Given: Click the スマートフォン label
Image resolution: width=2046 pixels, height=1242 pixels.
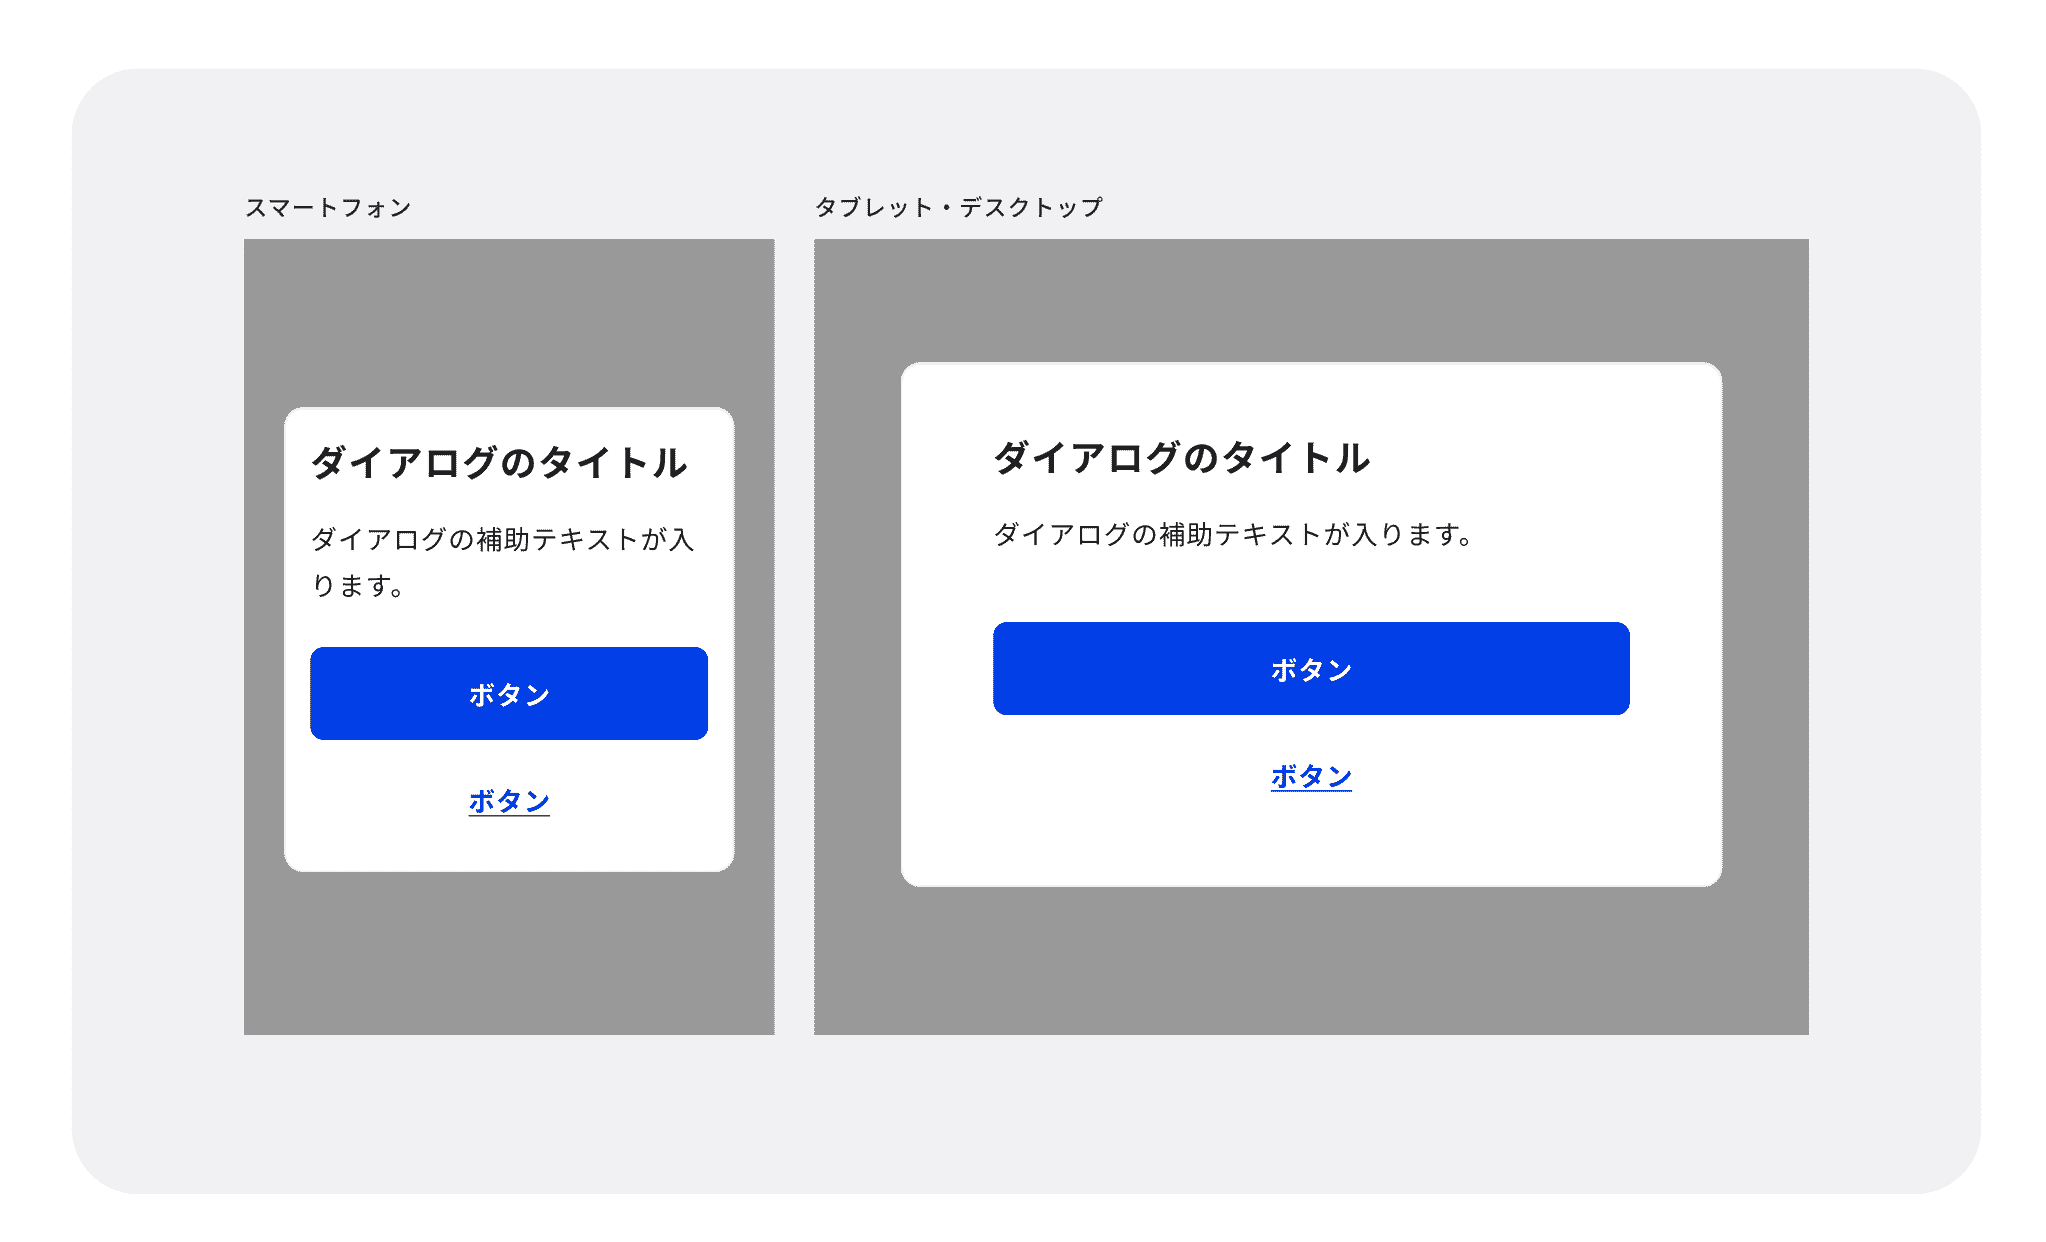Looking at the screenshot, I should tap(328, 208).
